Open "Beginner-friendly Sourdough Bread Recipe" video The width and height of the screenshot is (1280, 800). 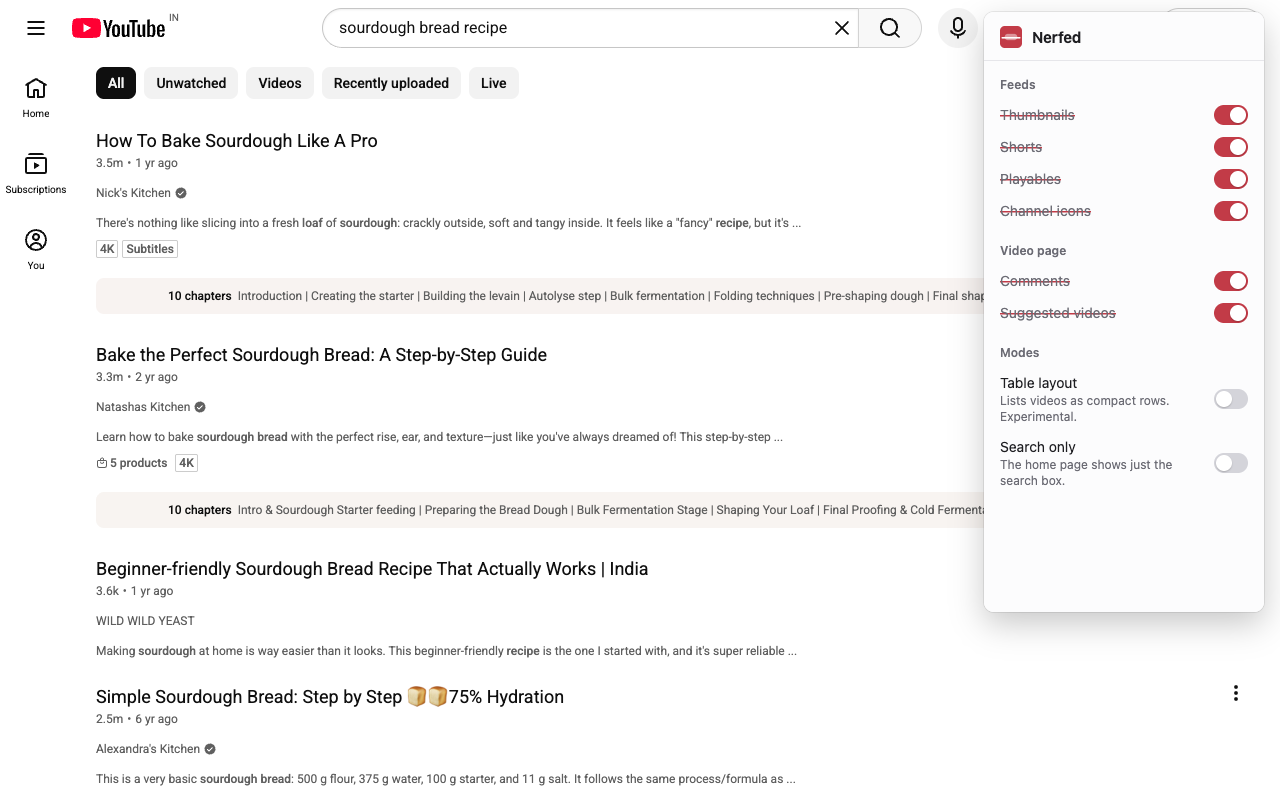[x=372, y=569]
